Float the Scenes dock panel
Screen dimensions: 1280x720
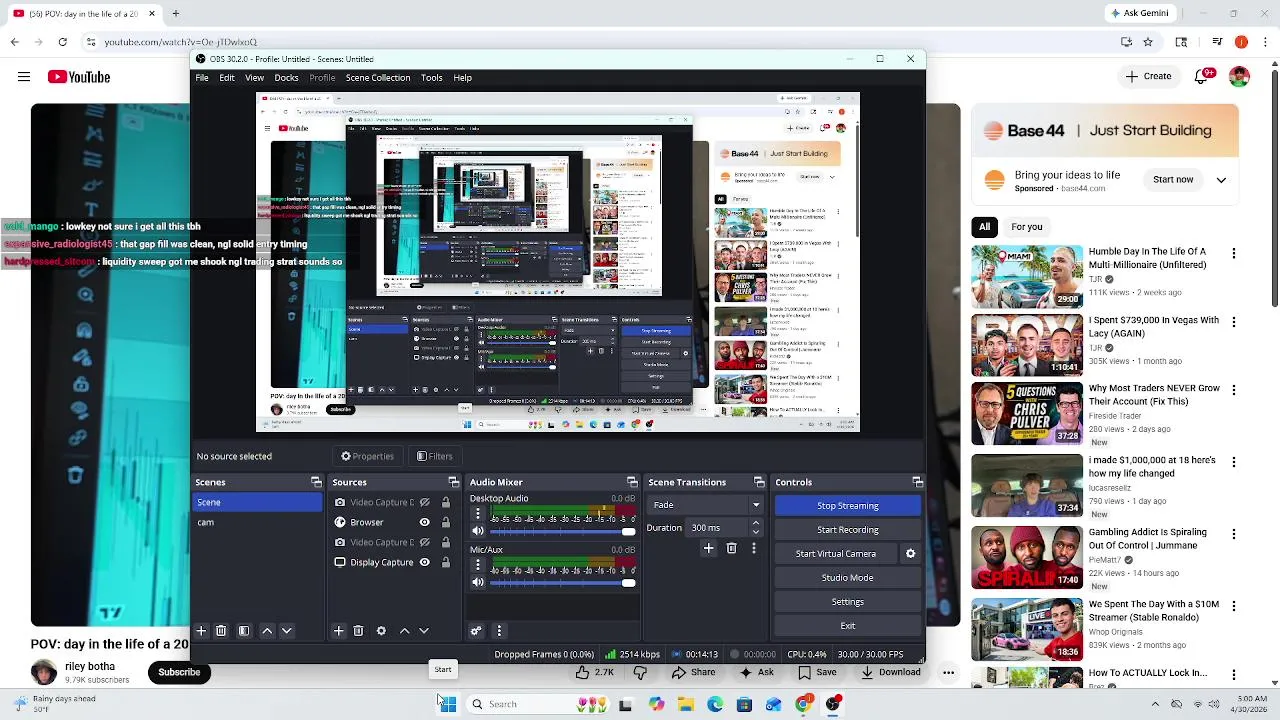point(316,482)
